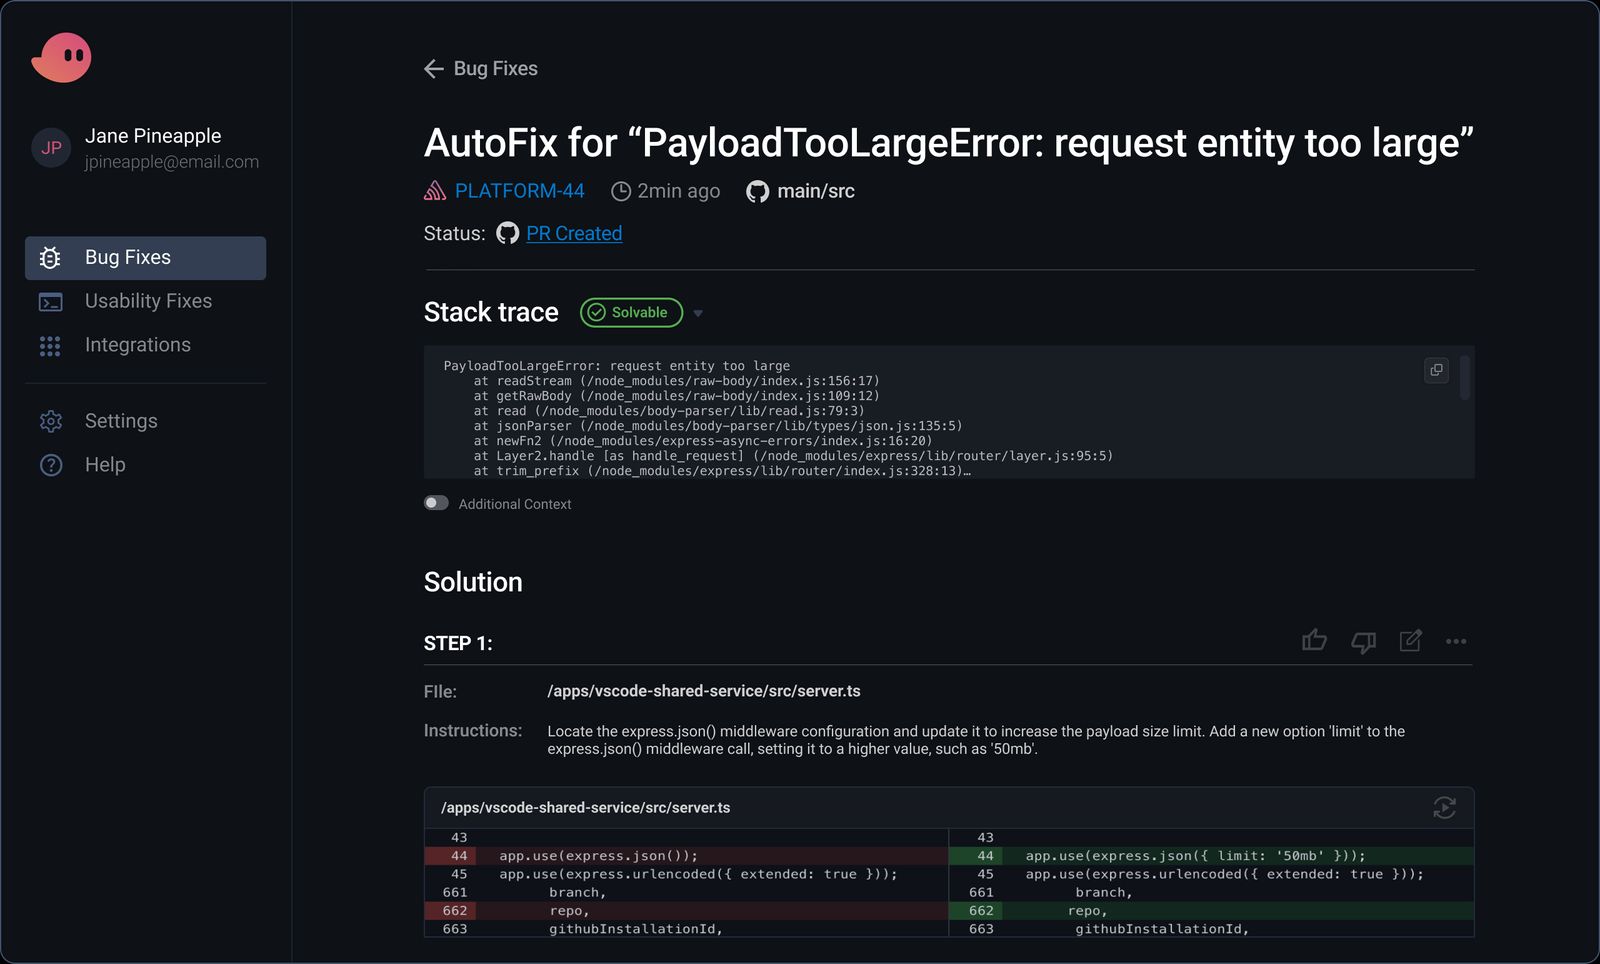1600x964 pixels.
Task: Click the Usability Fixes terminal icon
Action: point(50,301)
